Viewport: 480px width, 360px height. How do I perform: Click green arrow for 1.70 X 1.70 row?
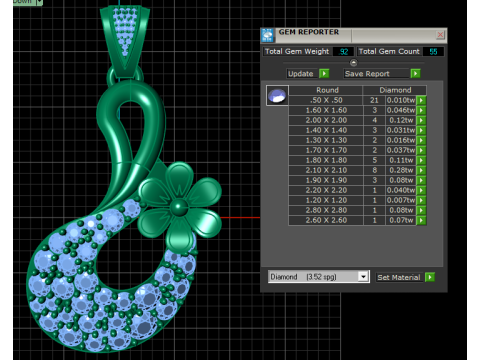coord(421,150)
